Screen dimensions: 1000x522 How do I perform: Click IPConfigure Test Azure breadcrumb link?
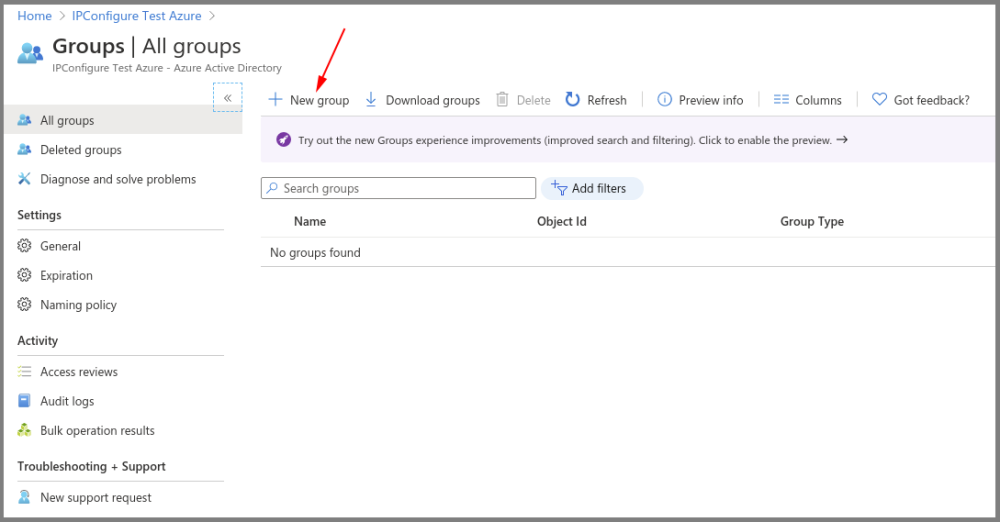click(137, 16)
